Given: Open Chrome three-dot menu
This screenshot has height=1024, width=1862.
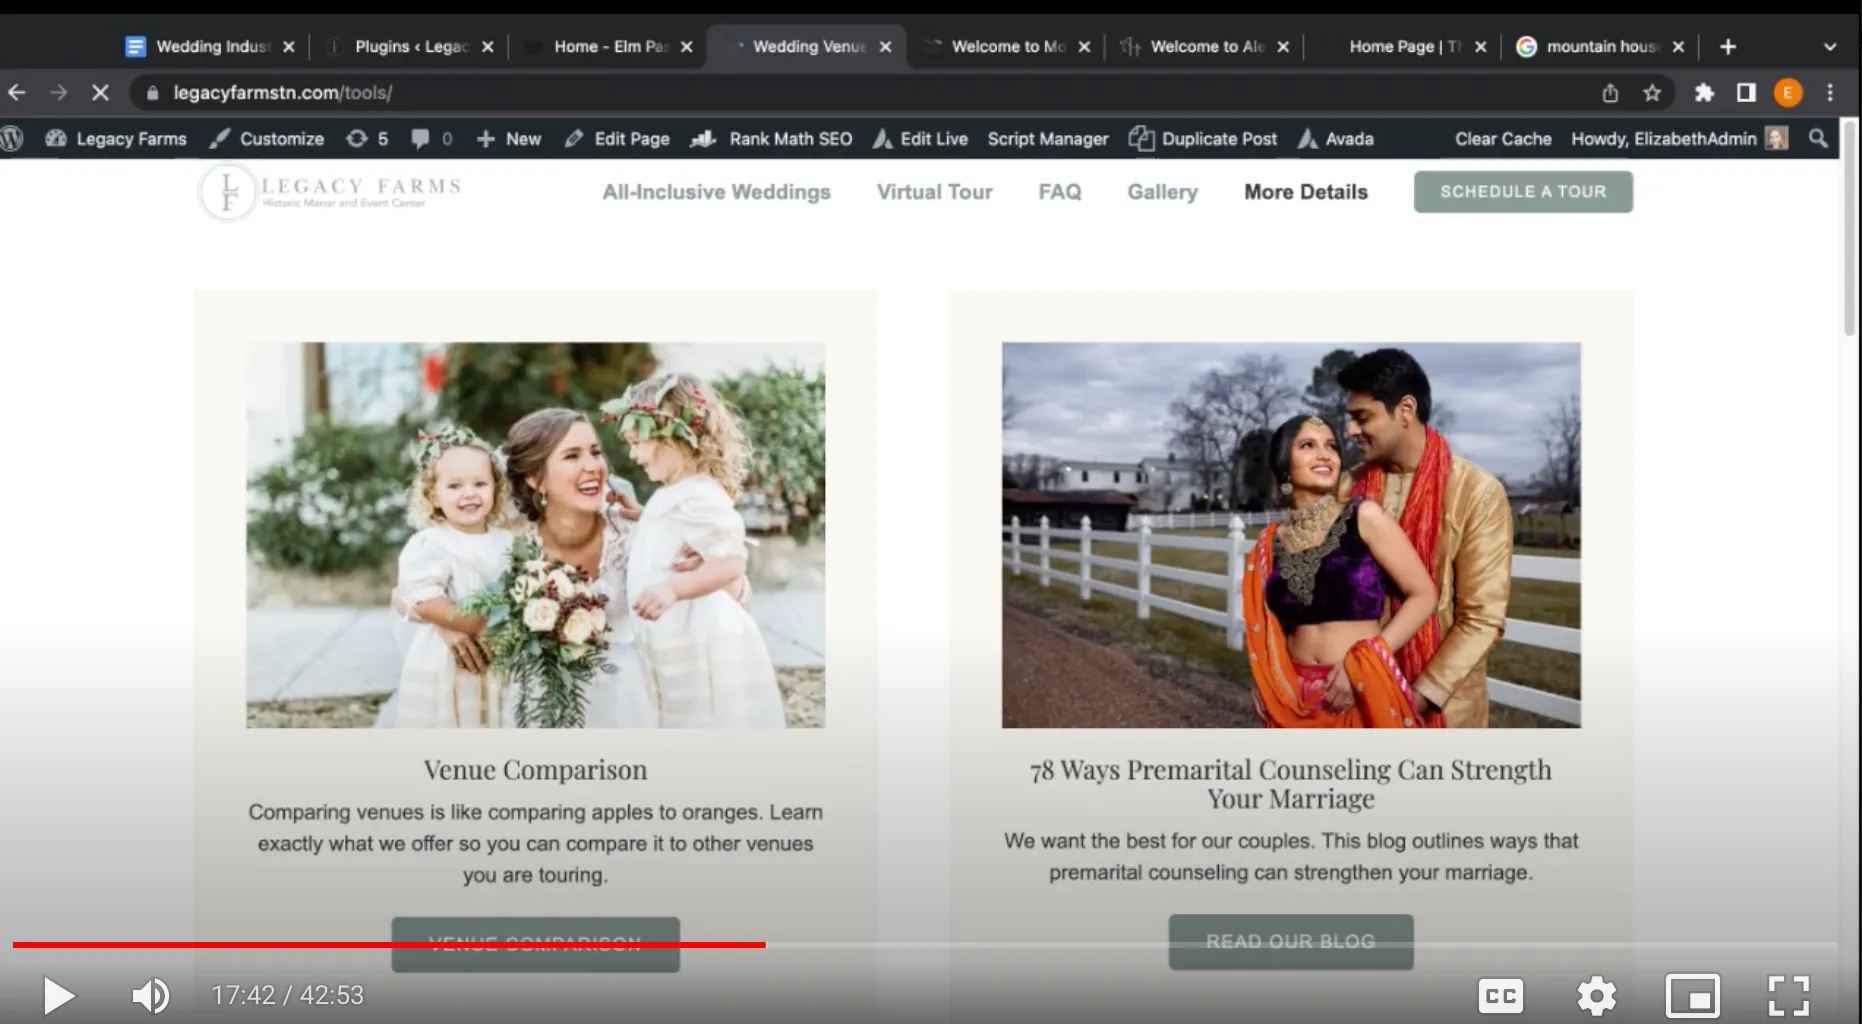Looking at the screenshot, I should [1830, 93].
